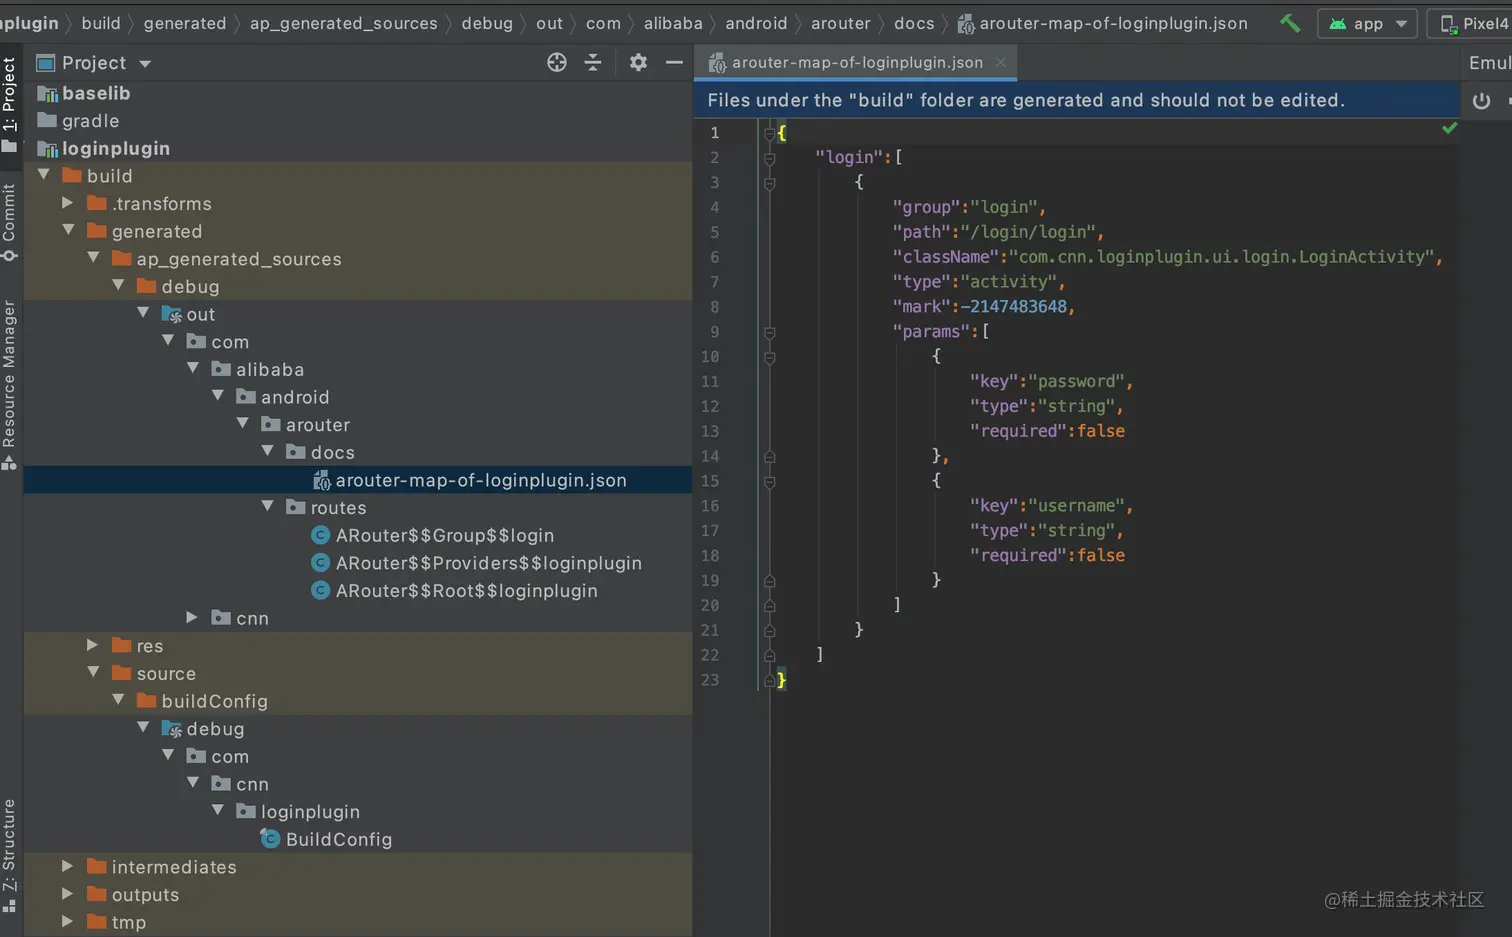Open the Commit side tool window
This screenshot has width=1512, height=937.
click(10, 222)
